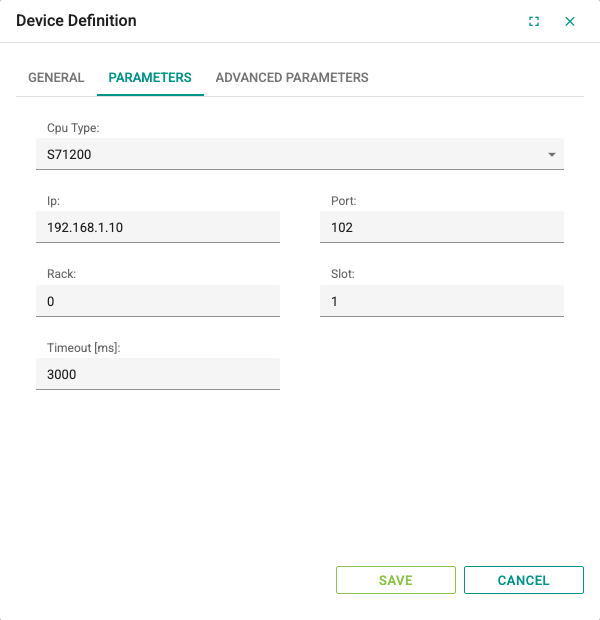
Task: Cancel the device definition changes
Action: tap(524, 580)
